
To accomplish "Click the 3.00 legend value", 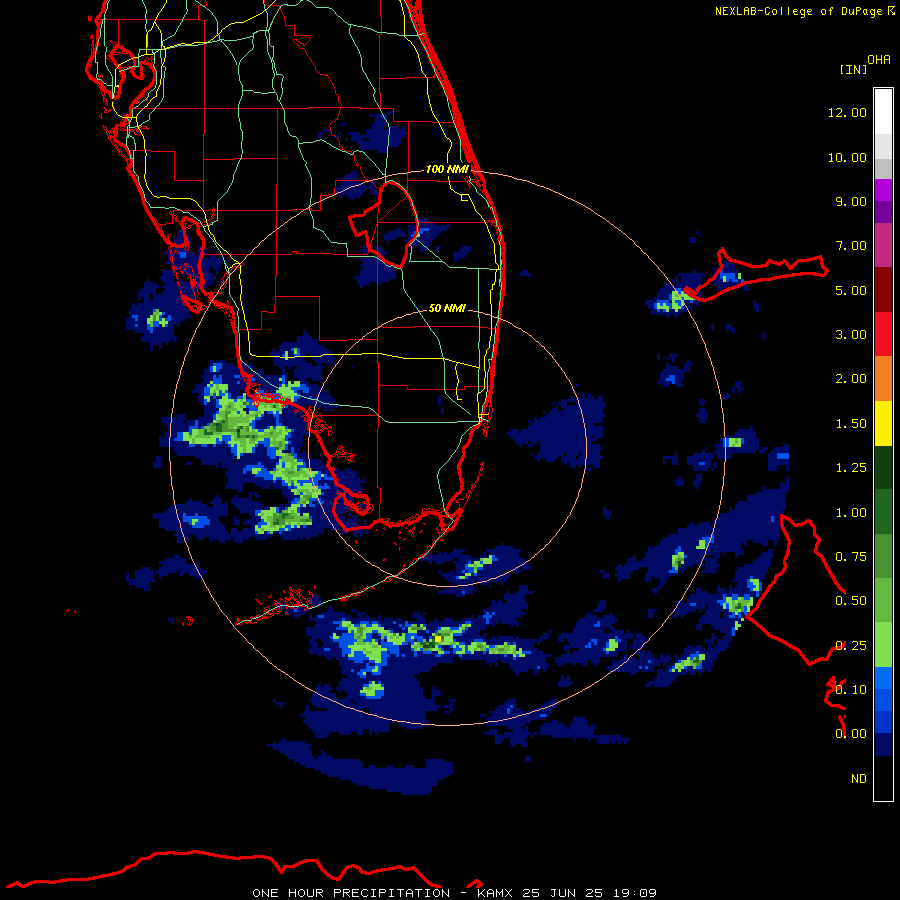I will coord(851,335).
